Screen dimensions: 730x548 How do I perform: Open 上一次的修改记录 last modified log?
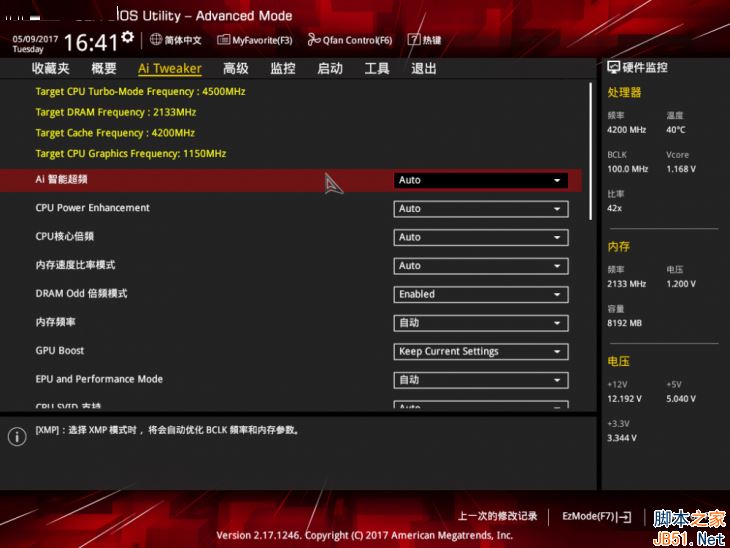click(x=497, y=516)
